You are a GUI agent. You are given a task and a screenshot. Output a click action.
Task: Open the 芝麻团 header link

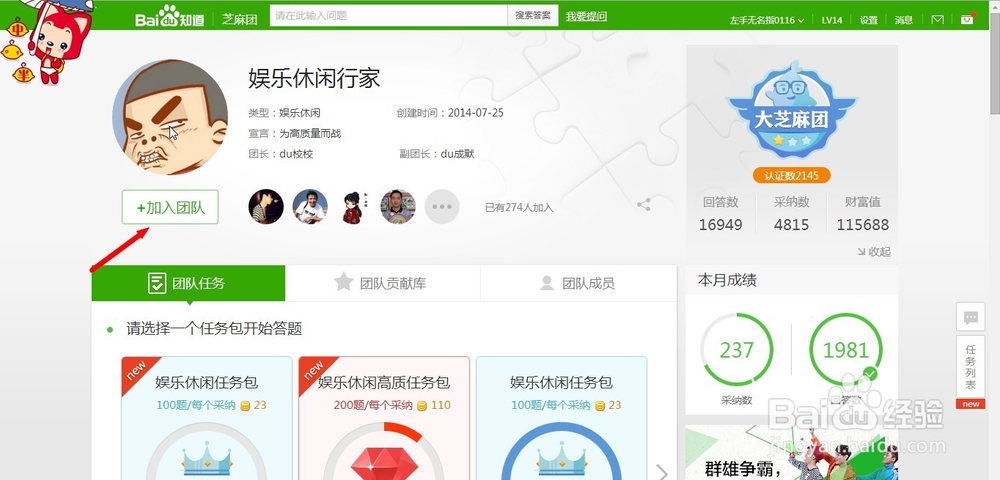coord(240,18)
